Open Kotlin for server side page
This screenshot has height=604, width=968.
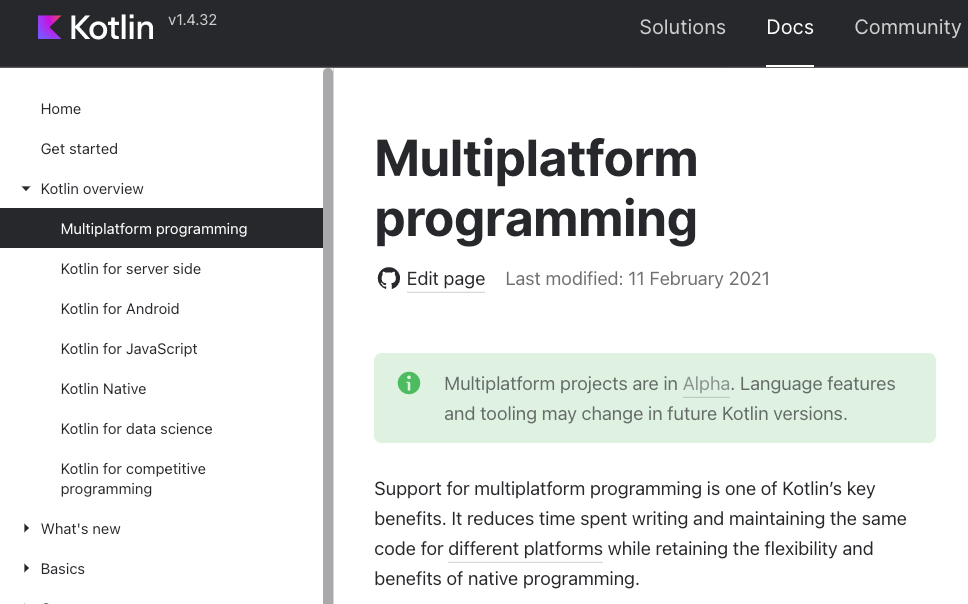(x=131, y=269)
